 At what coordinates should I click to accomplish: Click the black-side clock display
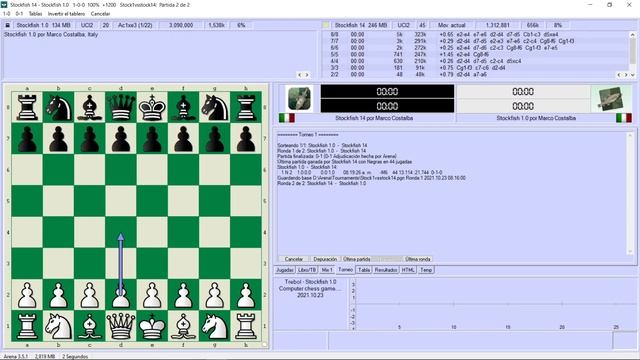click(387, 98)
